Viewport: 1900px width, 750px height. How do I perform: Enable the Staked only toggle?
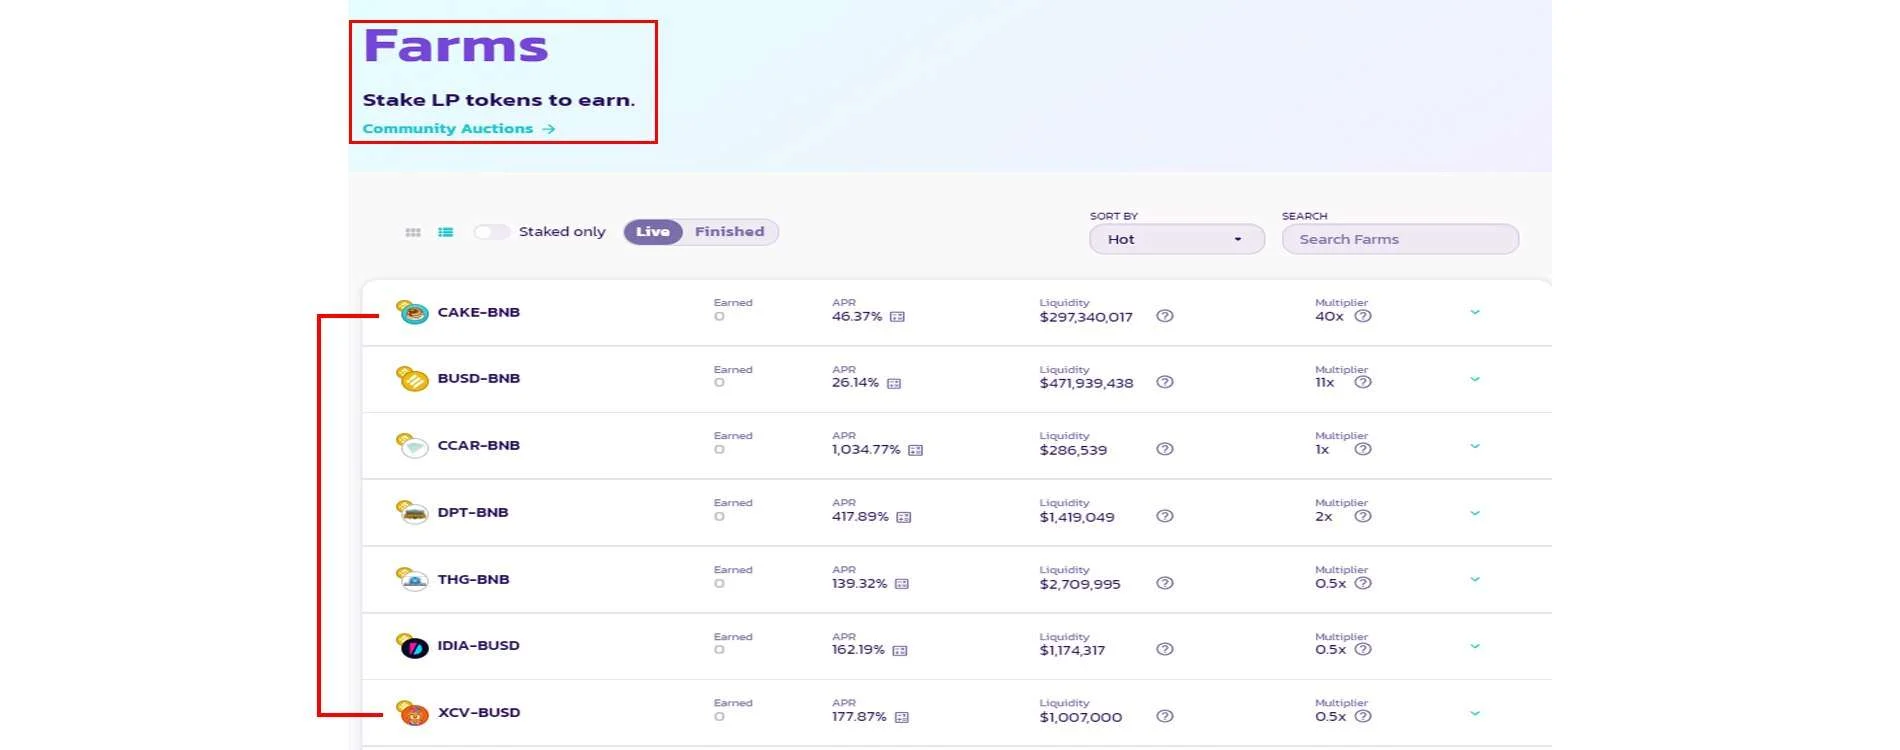491,232
